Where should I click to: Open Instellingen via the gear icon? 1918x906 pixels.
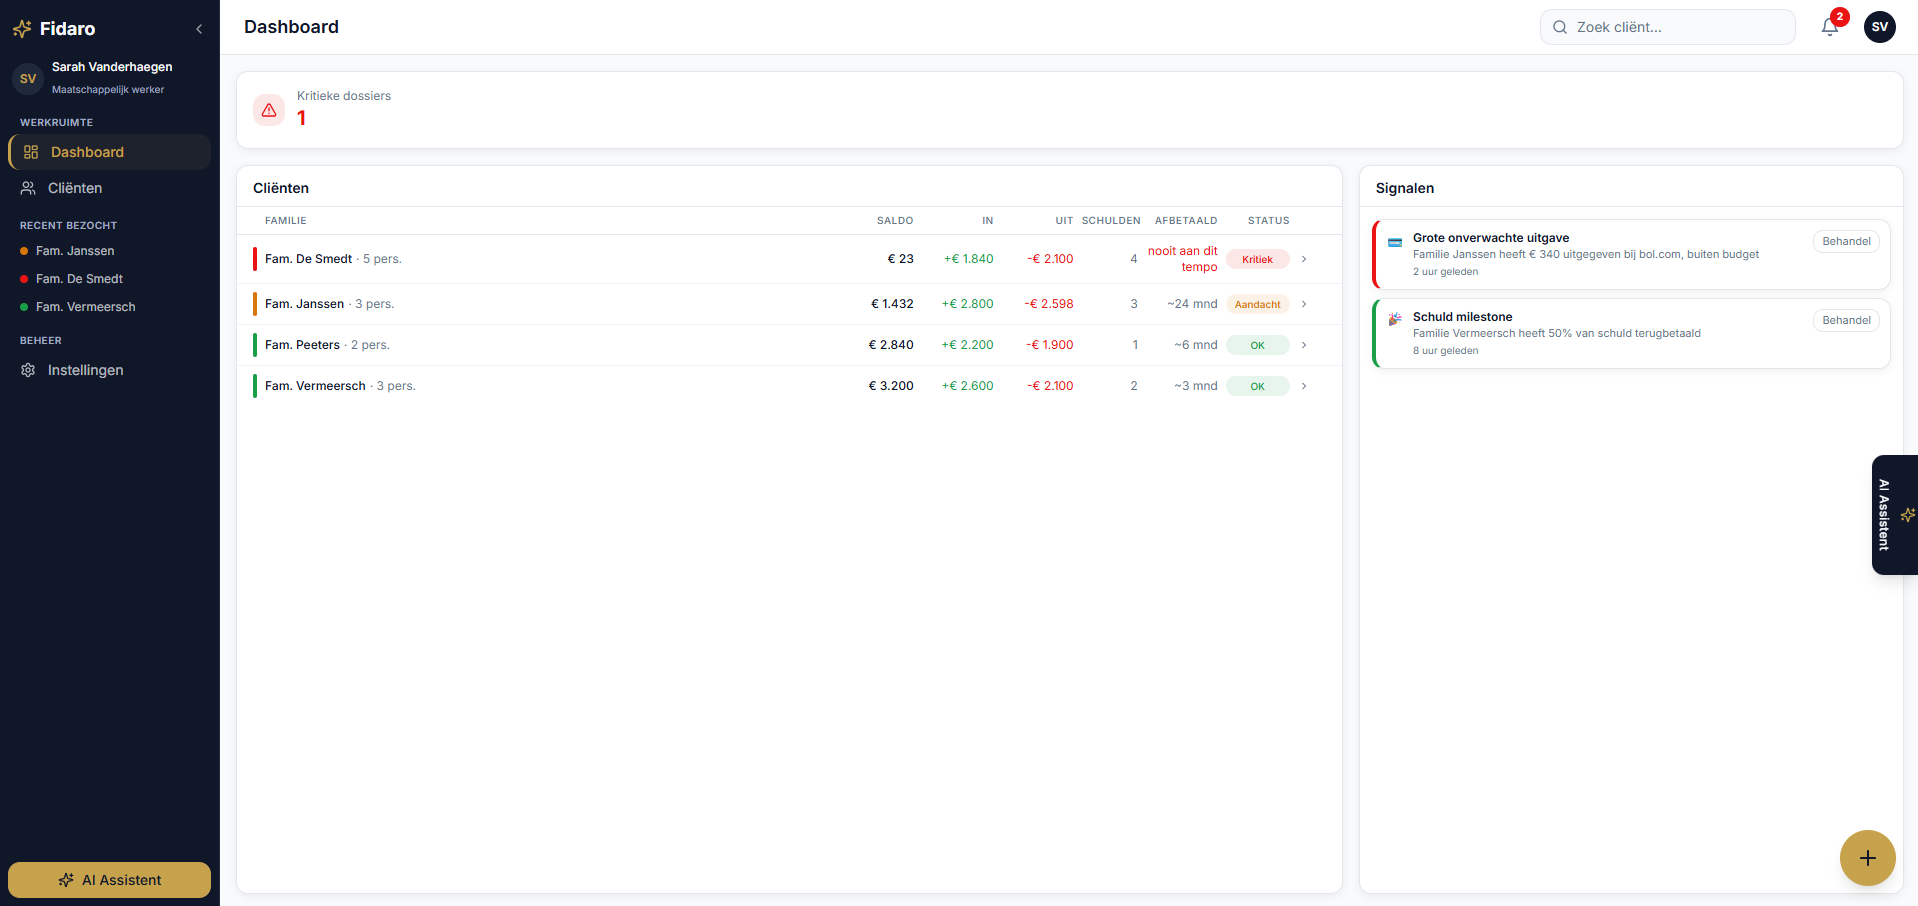point(27,370)
